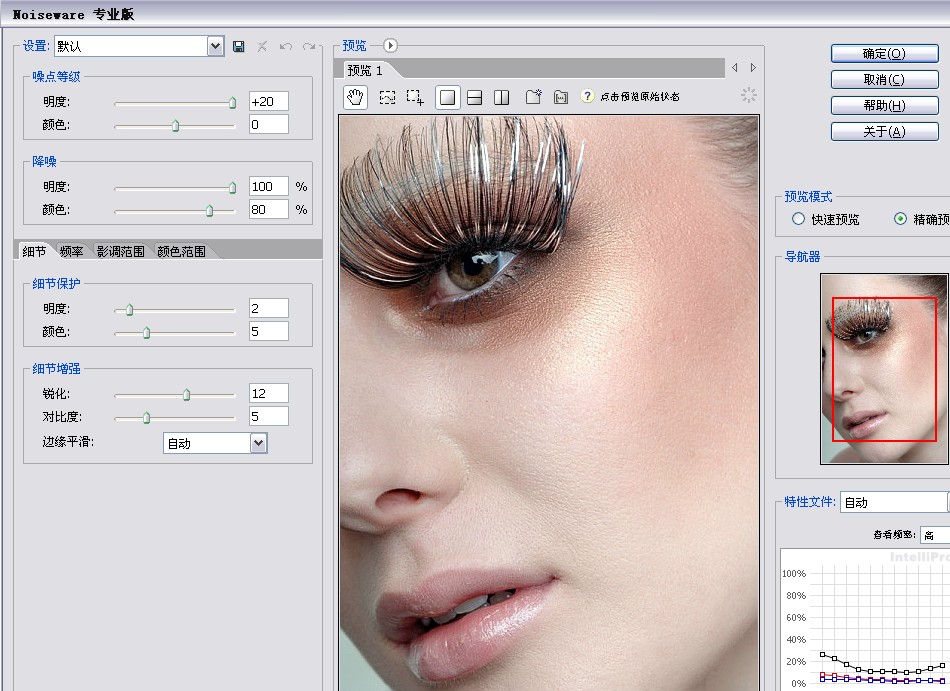Screen dimensions: 950x691
Task: Expand the 预览 panel arrow menu
Action: [390, 45]
